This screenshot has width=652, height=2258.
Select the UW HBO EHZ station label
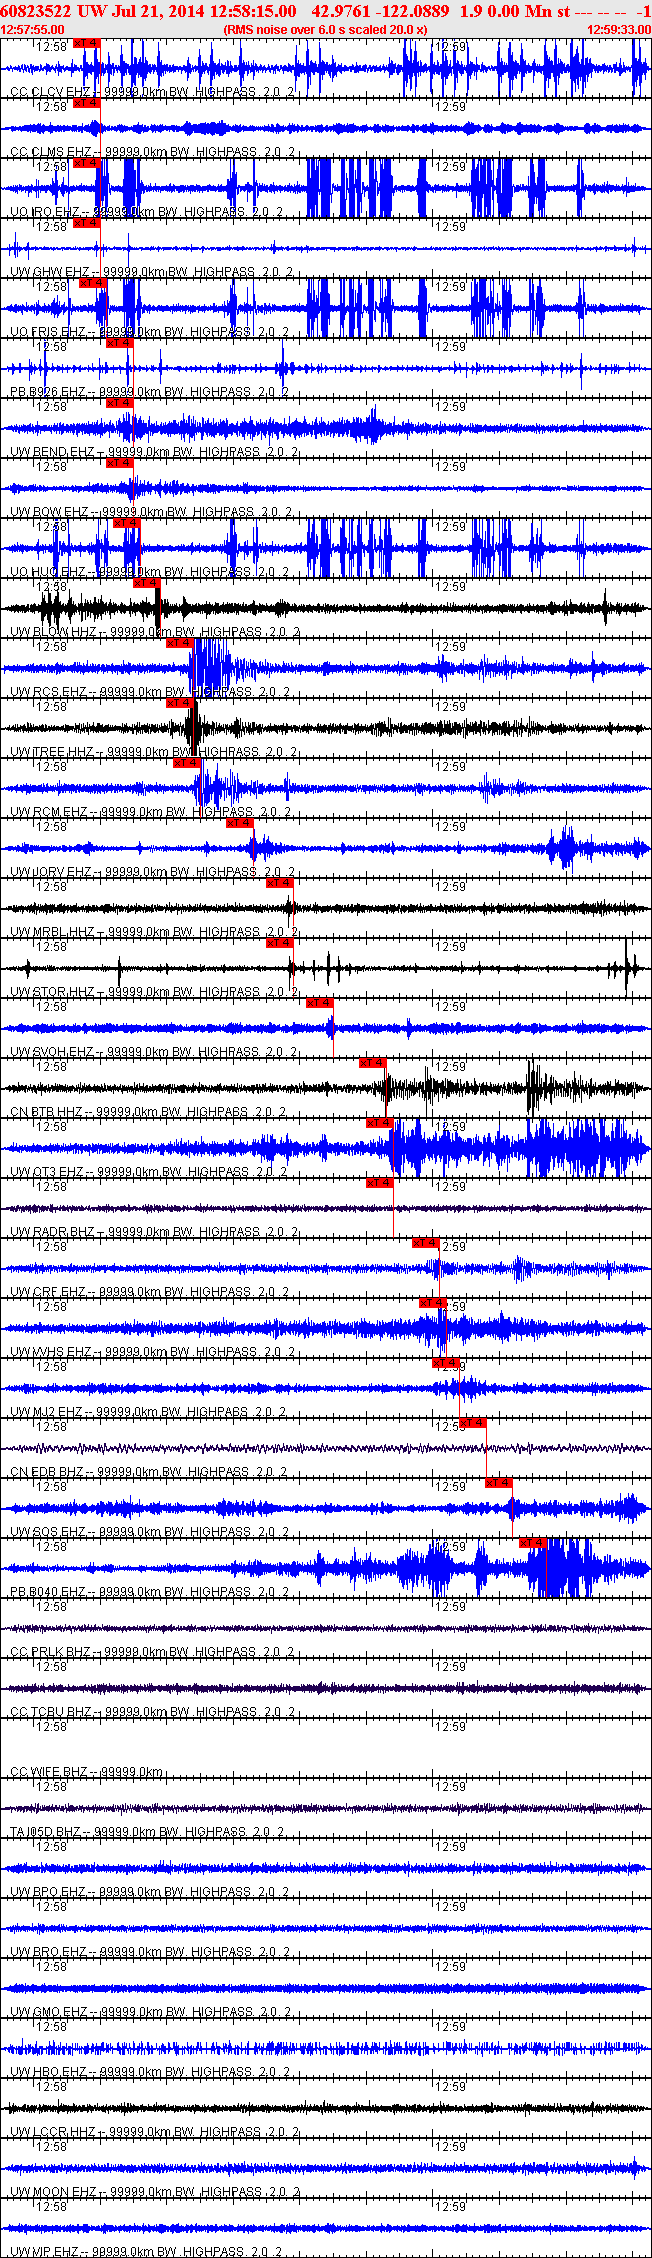(x=48, y=2072)
